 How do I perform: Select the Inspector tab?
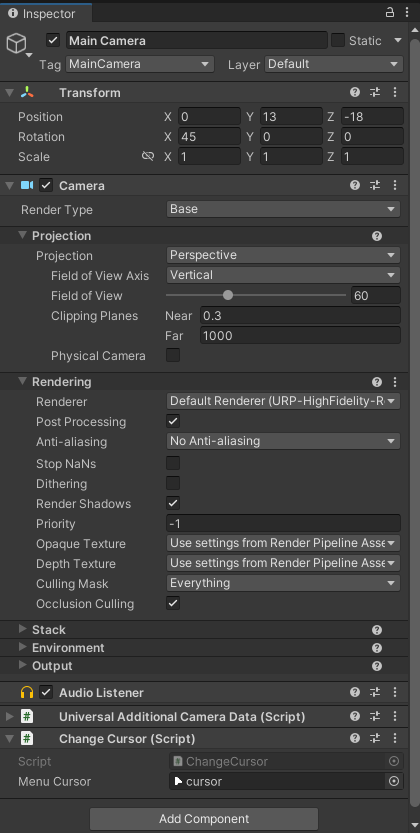click(46, 13)
